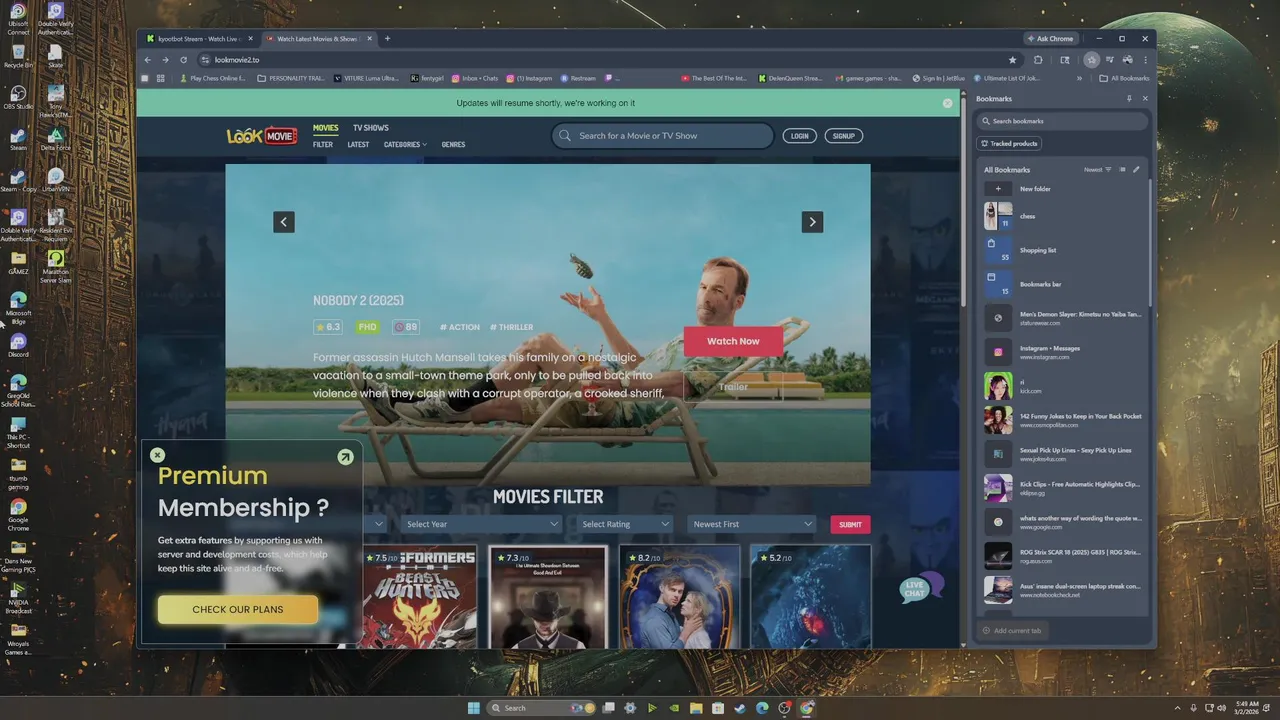Viewport: 1280px width, 720px height.
Task: Open the chess bookmarks folder
Action: click(1062, 216)
